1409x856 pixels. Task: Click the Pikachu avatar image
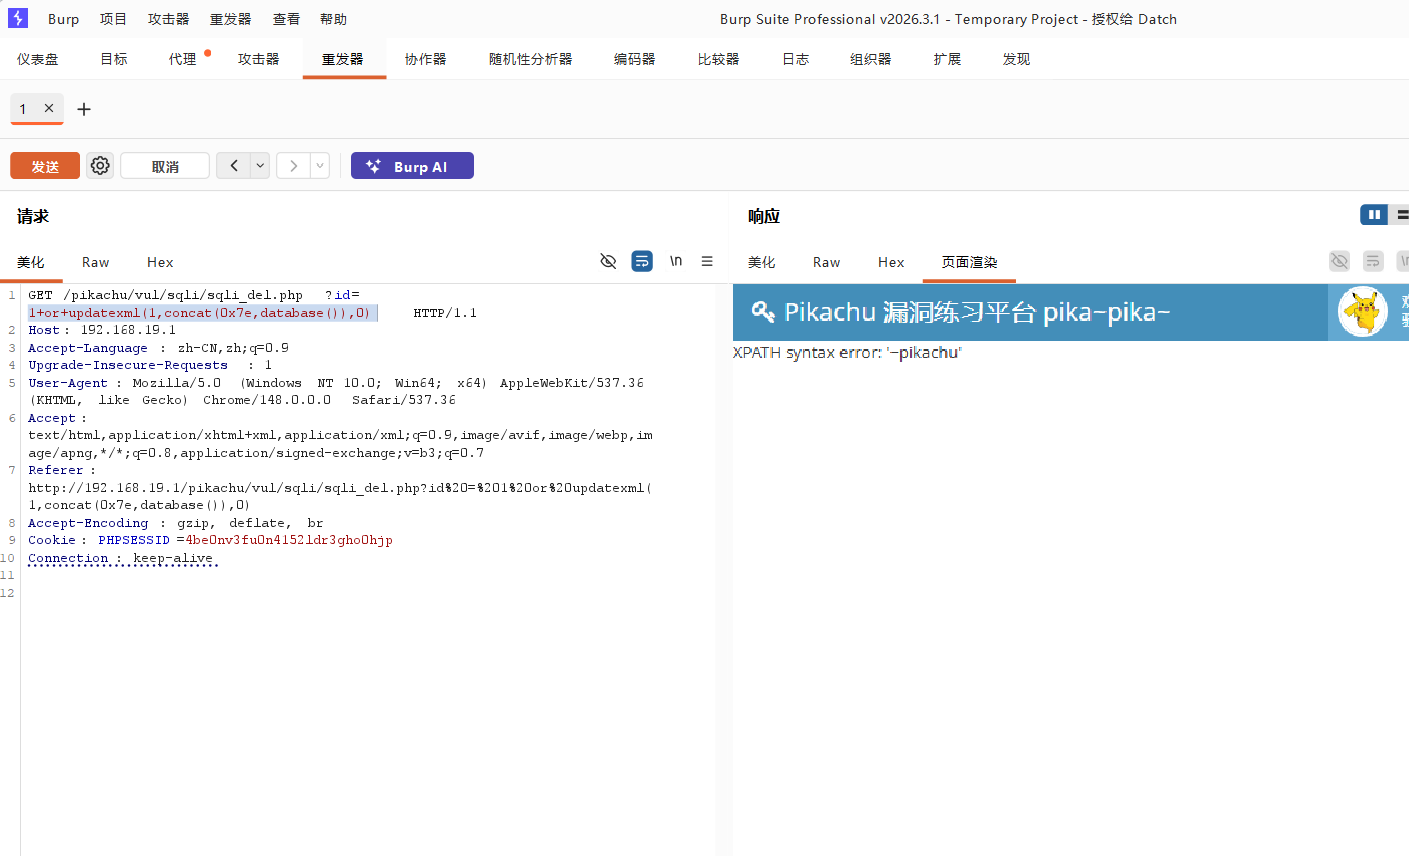[1363, 311]
